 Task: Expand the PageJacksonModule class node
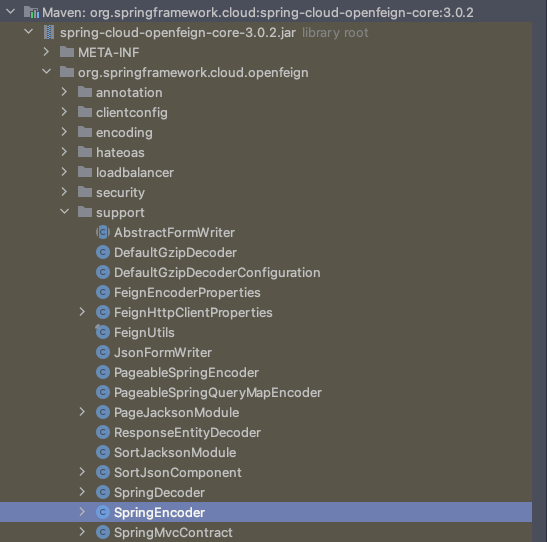tap(82, 412)
